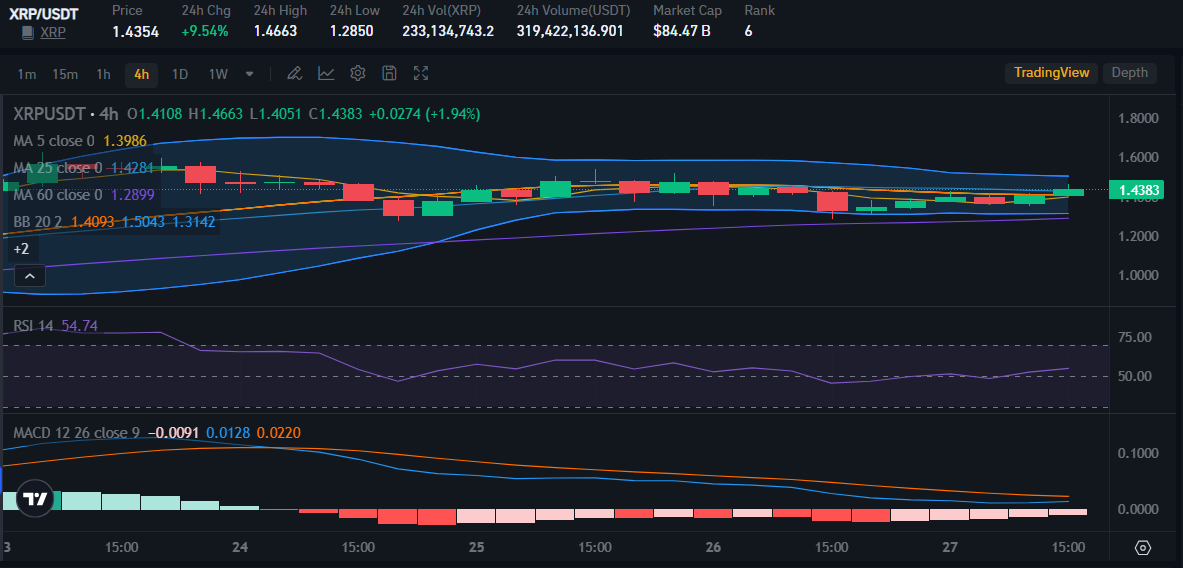Click the XRPUSDT 4h chart legend
Image resolution: width=1183 pixels, height=568 pixels.
tap(66, 114)
